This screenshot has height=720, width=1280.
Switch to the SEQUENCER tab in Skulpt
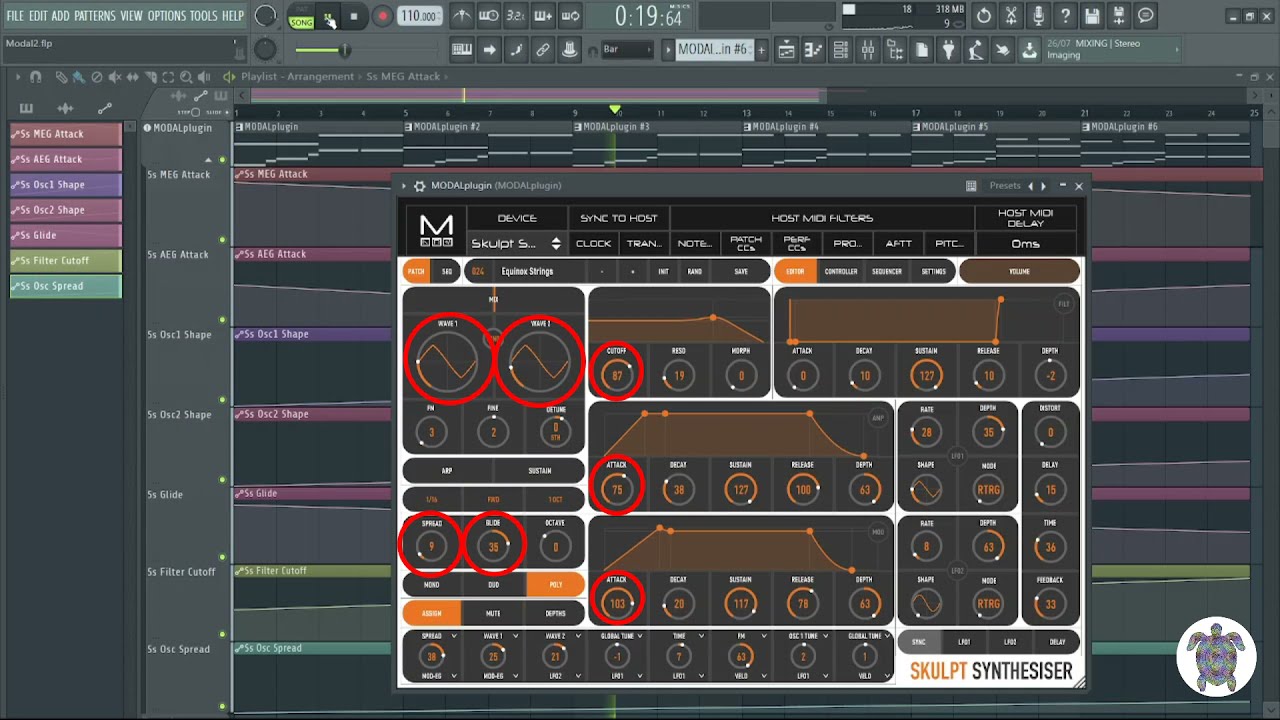(886, 271)
